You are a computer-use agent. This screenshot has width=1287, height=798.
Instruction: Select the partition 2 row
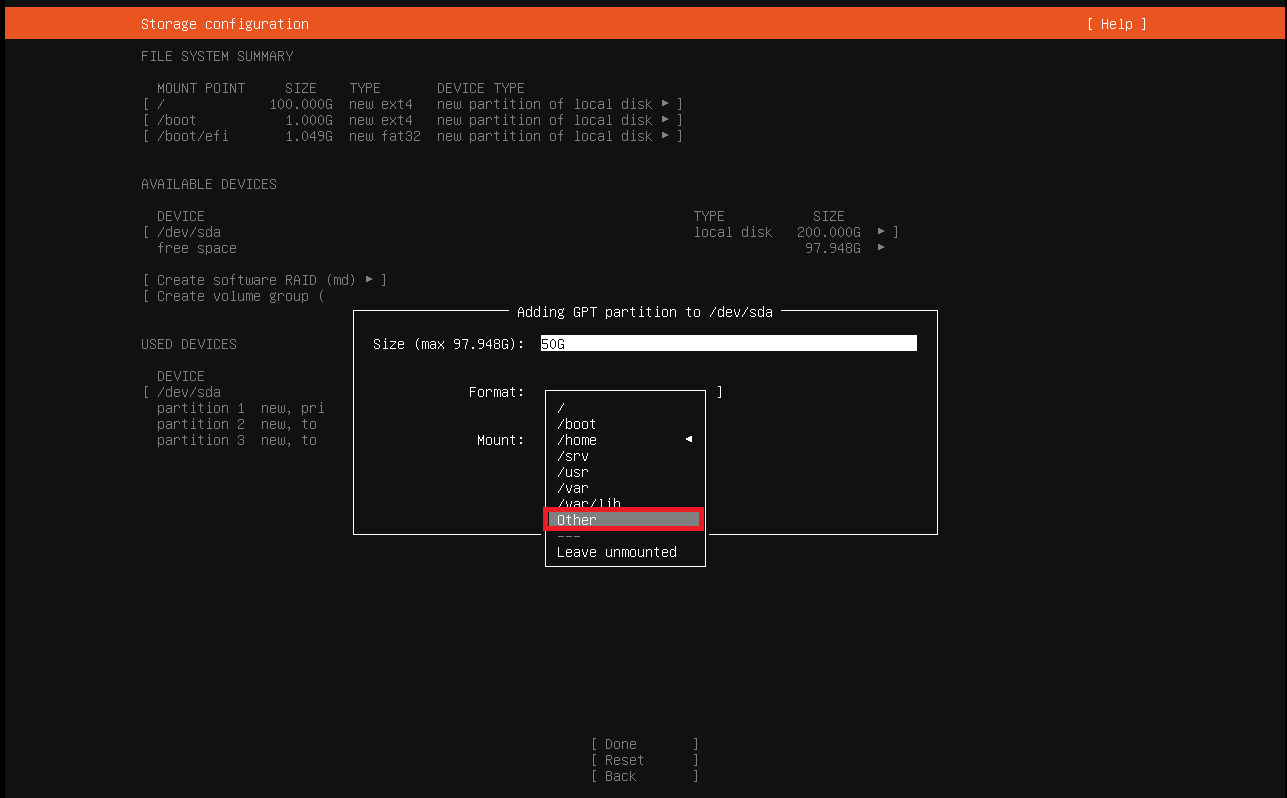pyautogui.click(x=237, y=424)
